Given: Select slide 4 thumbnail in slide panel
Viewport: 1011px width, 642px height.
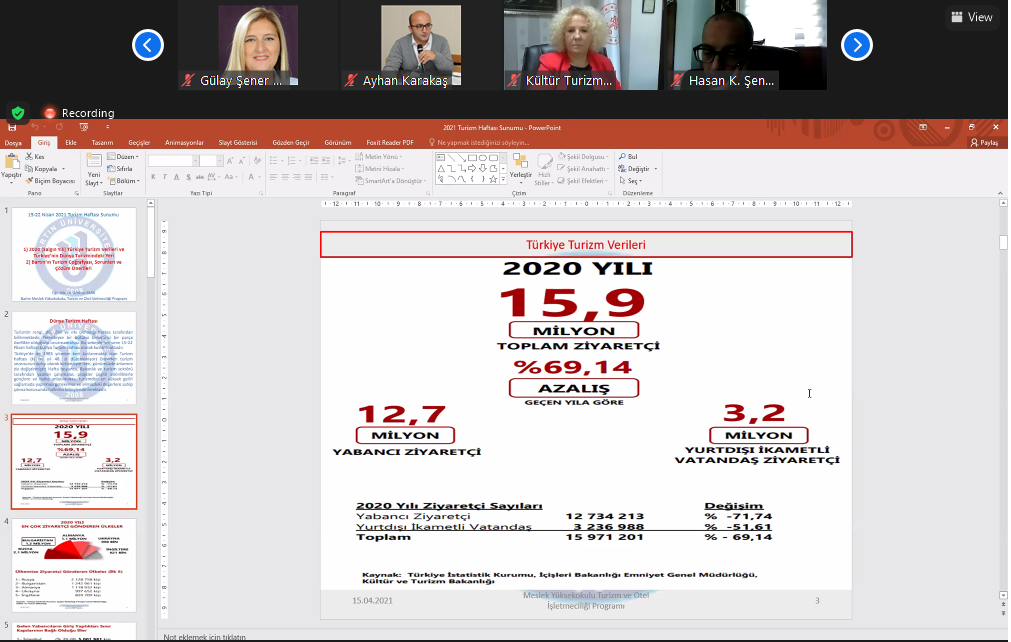Looking at the screenshot, I should point(74,564).
